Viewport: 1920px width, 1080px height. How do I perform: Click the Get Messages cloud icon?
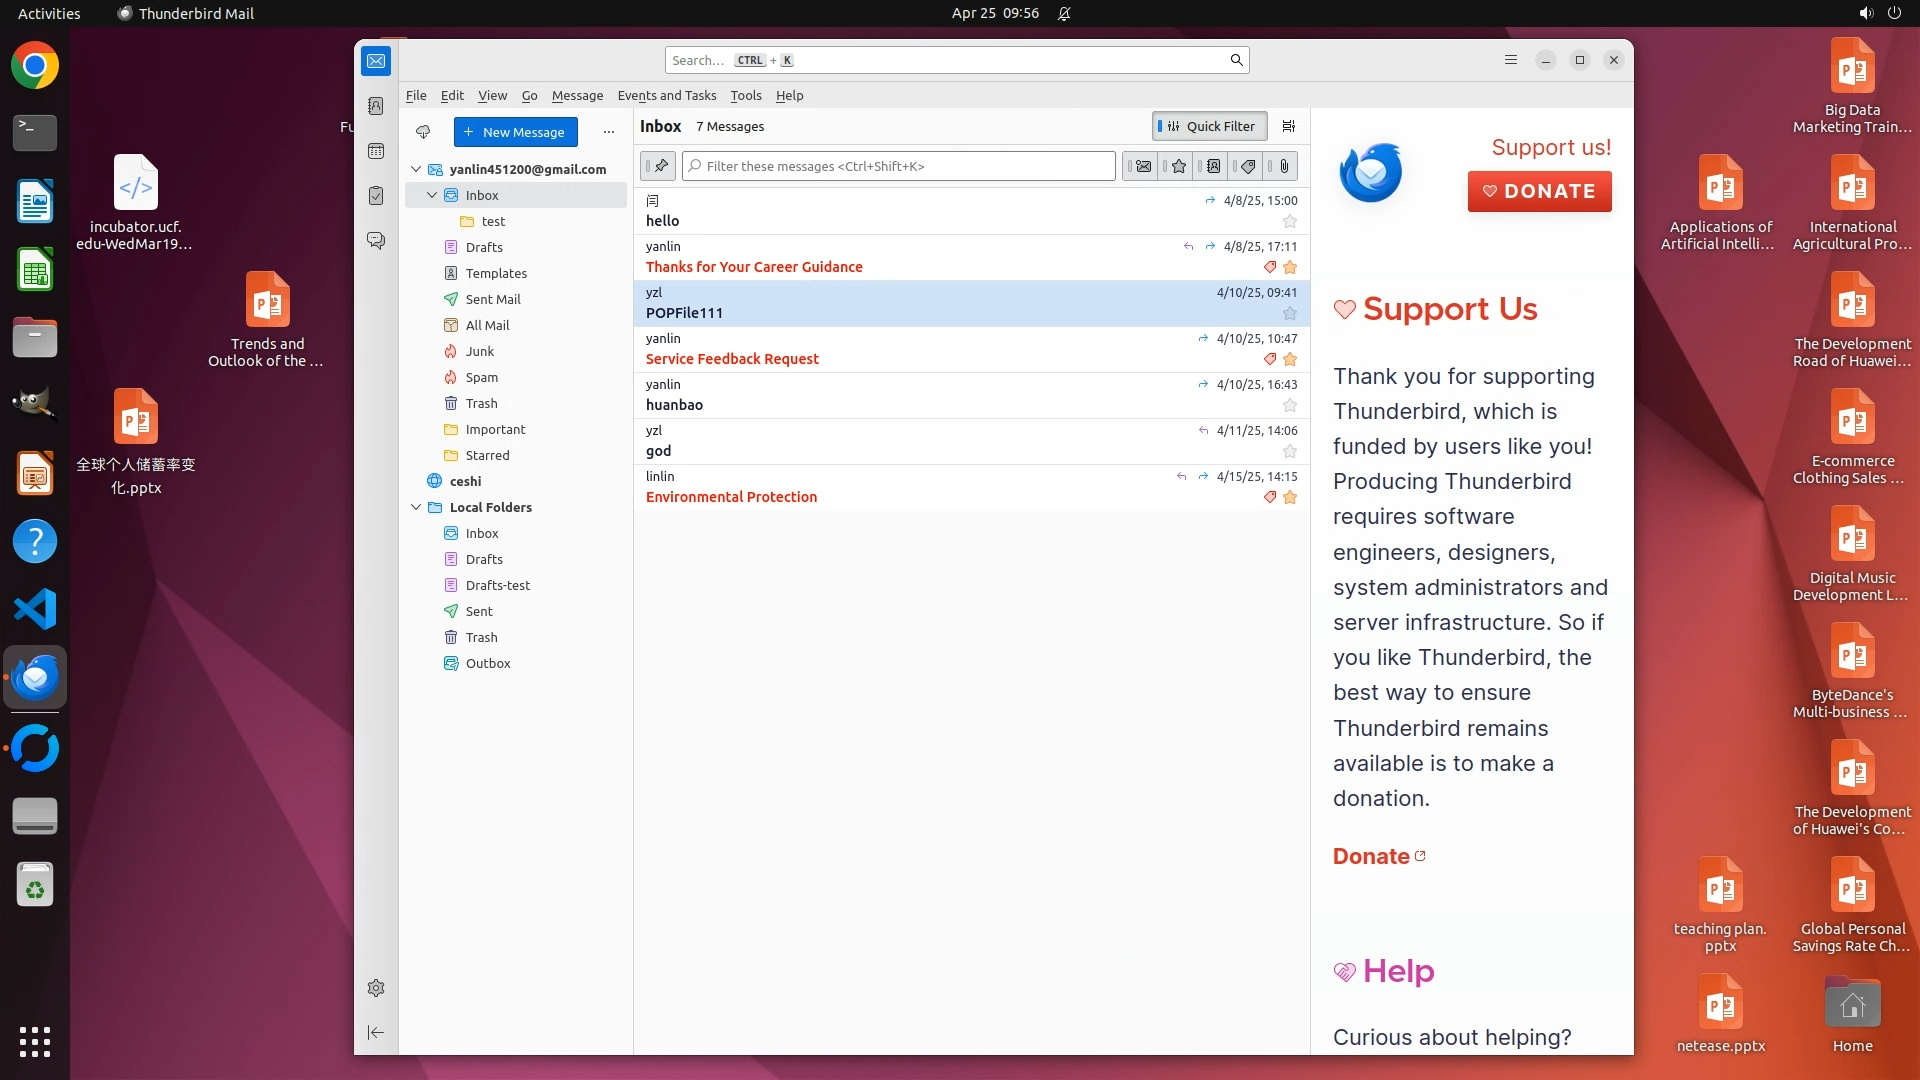[x=423, y=132]
